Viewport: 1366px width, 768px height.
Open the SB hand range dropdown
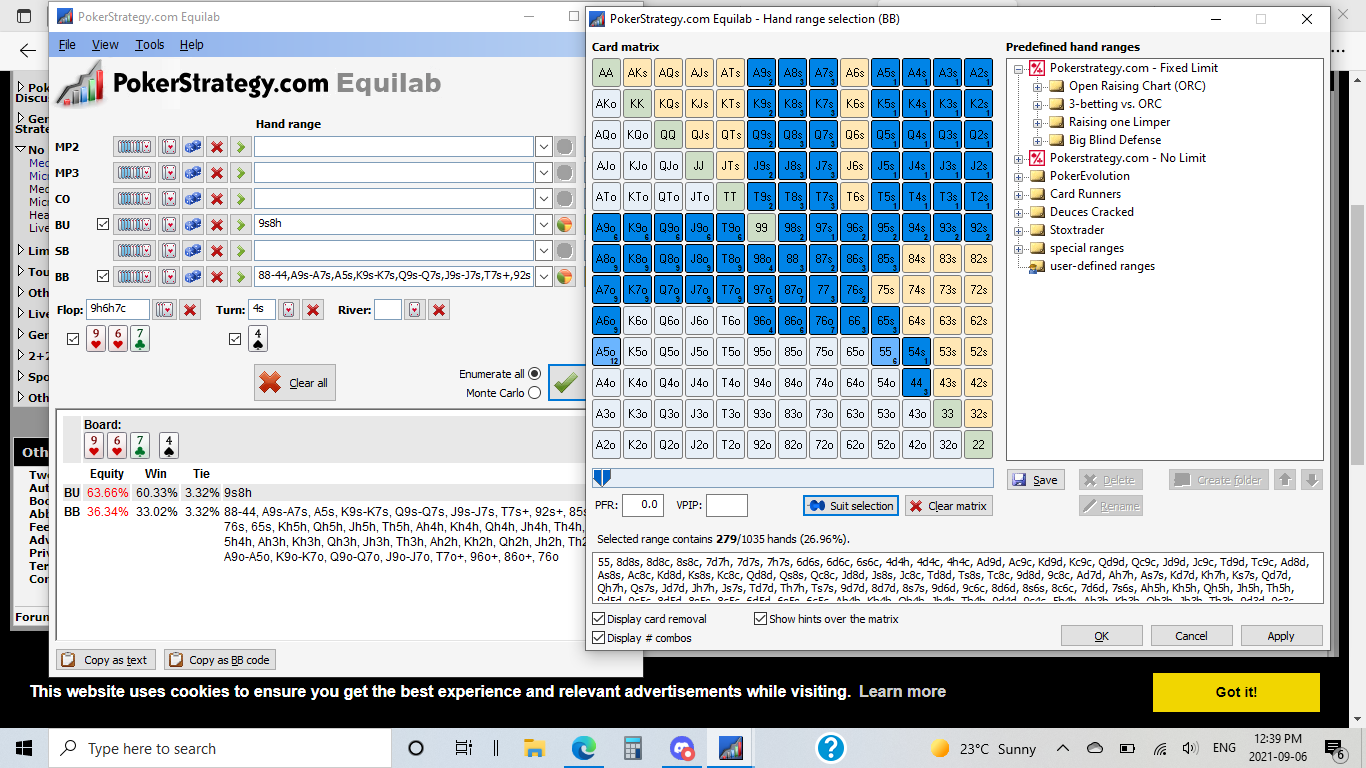click(x=544, y=250)
